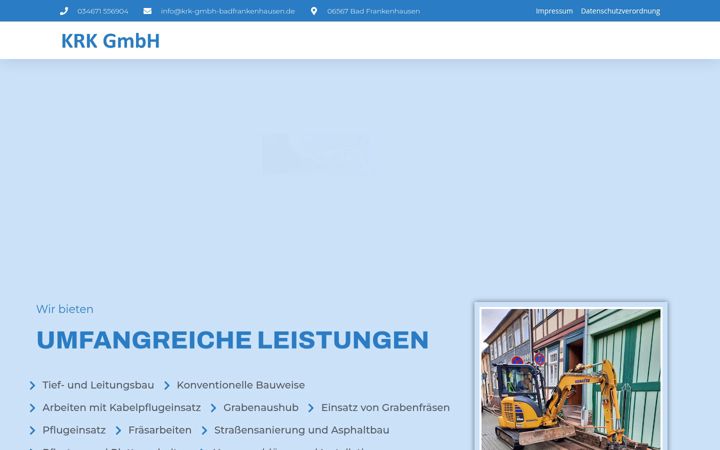The height and width of the screenshot is (450, 720).
Task: Click the heading UMFANGREICHE LEISTUNGEN
Action: [232, 340]
